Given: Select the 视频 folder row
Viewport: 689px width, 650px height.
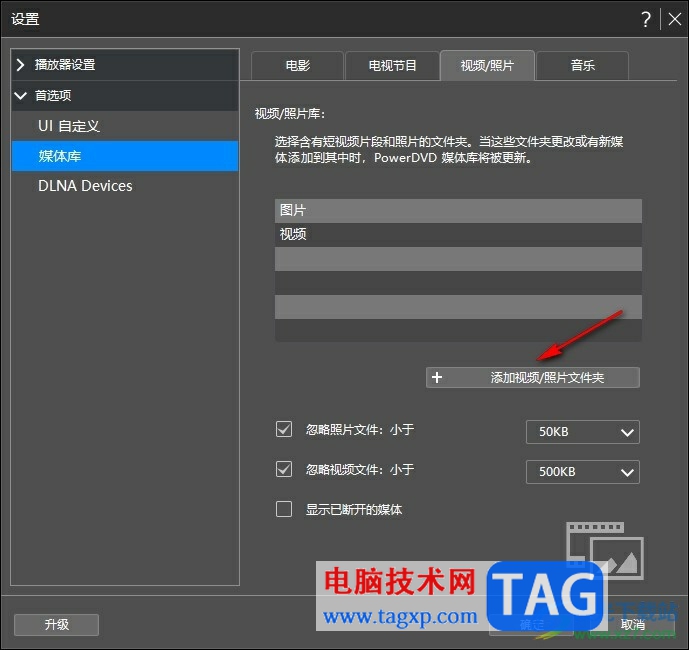Looking at the screenshot, I should 458,235.
